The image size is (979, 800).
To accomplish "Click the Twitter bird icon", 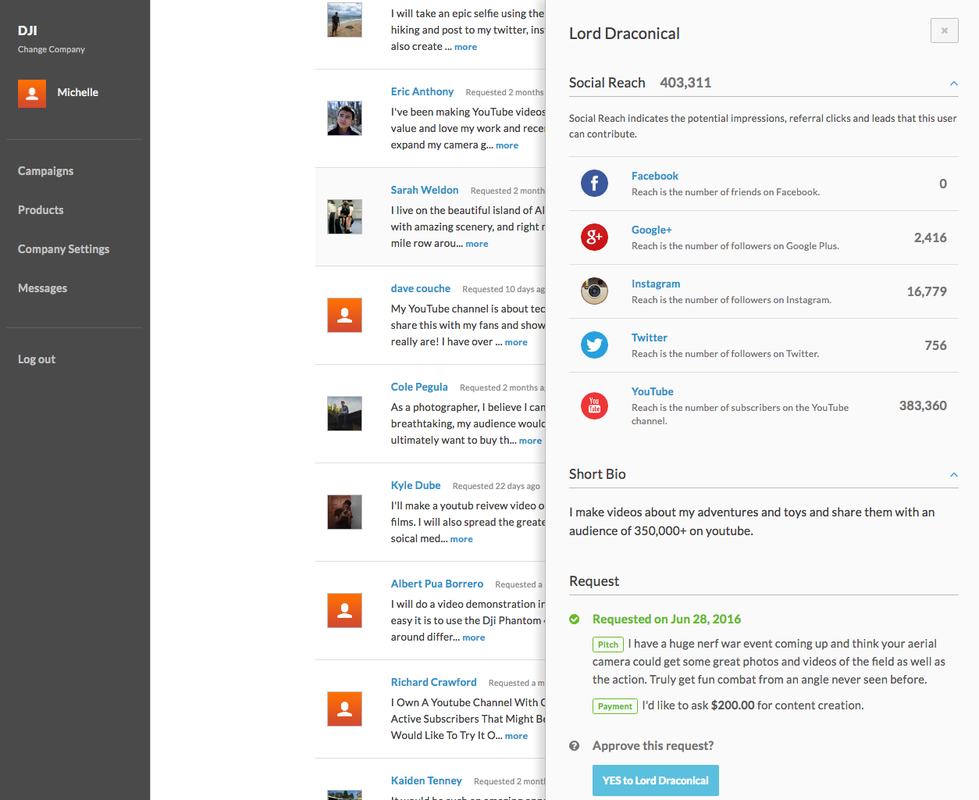I will click(594, 345).
